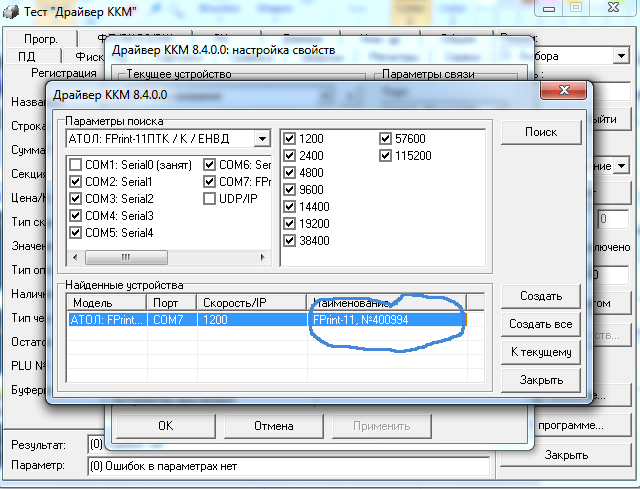
Task: Toggle the 19200 baud rate checkbox
Action: [x=289, y=224]
